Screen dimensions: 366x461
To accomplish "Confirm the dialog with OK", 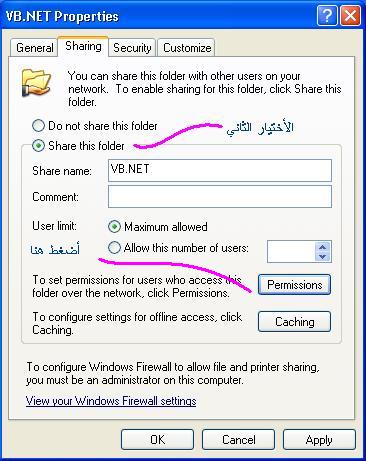I will 157,440.
